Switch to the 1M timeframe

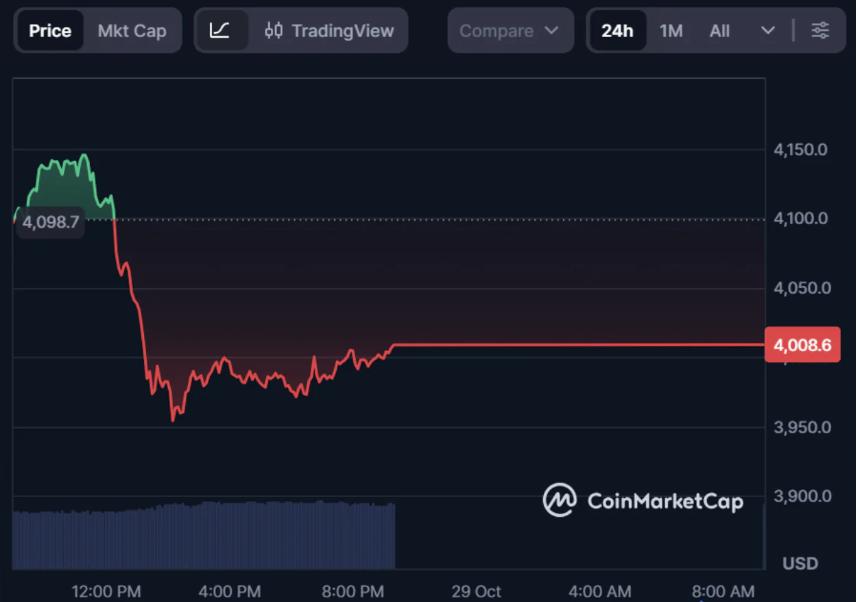coord(670,30)
